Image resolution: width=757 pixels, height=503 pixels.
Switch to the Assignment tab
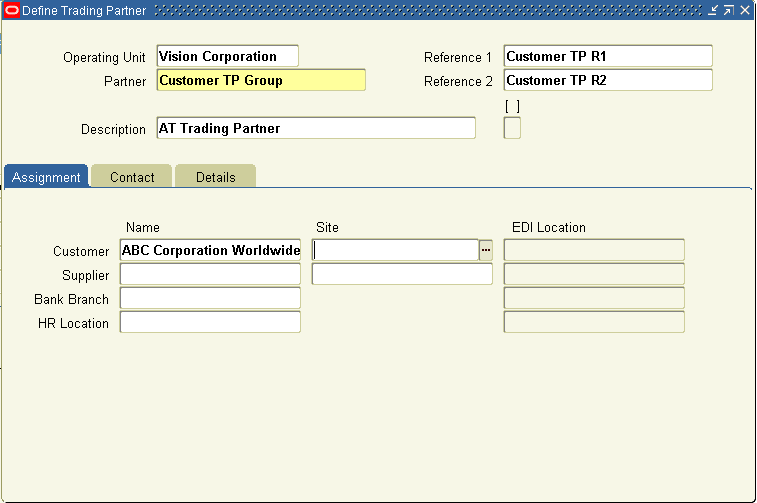click(46, 176)
